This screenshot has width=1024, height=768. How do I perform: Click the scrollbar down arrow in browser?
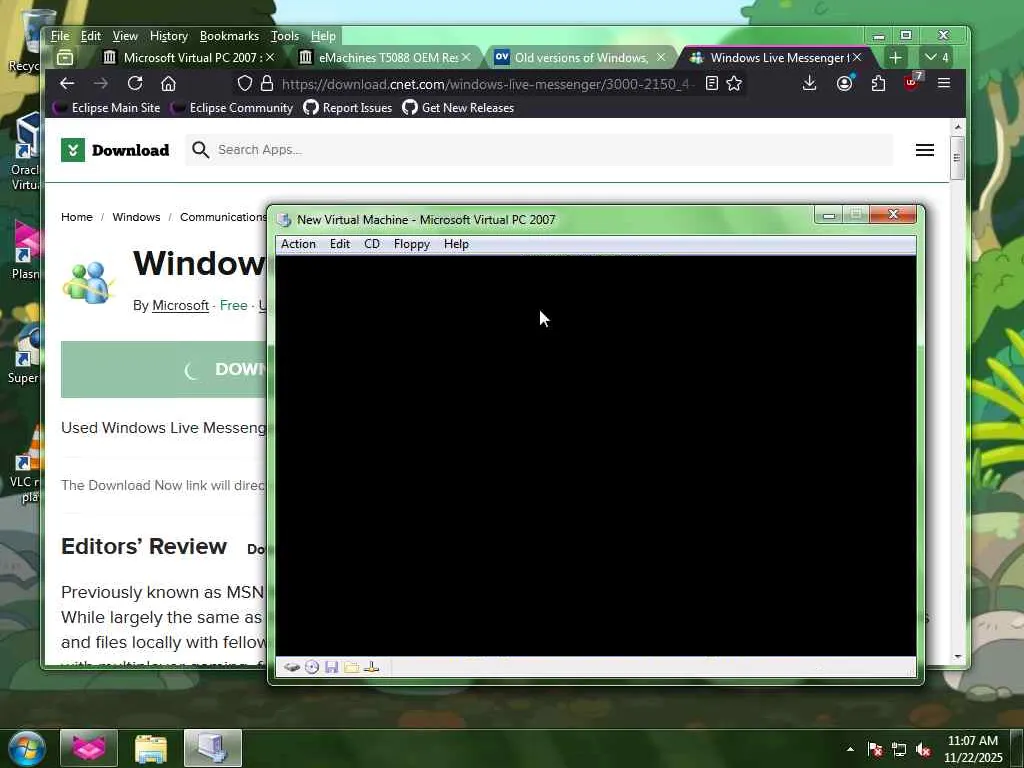(x=957, y=656)
